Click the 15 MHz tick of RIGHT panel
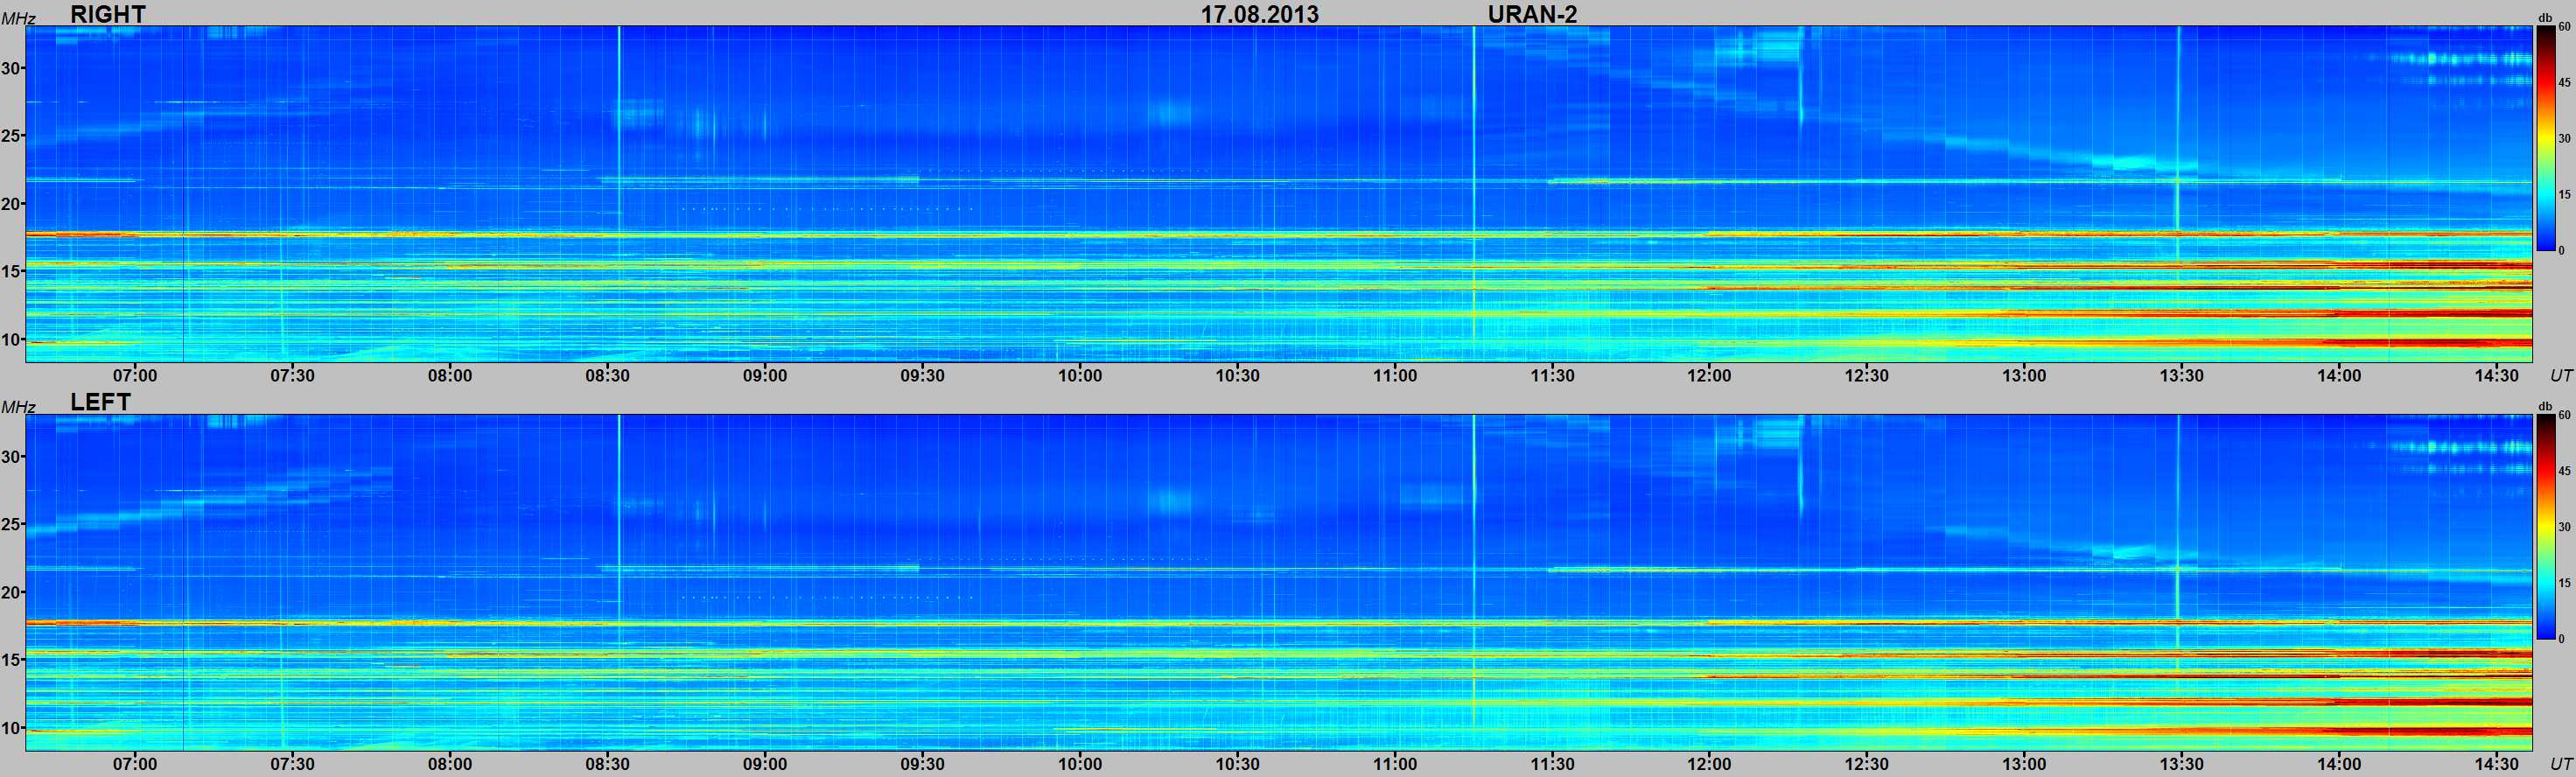The height and width of the screenshot is (777, 2576). coord(11,271)
